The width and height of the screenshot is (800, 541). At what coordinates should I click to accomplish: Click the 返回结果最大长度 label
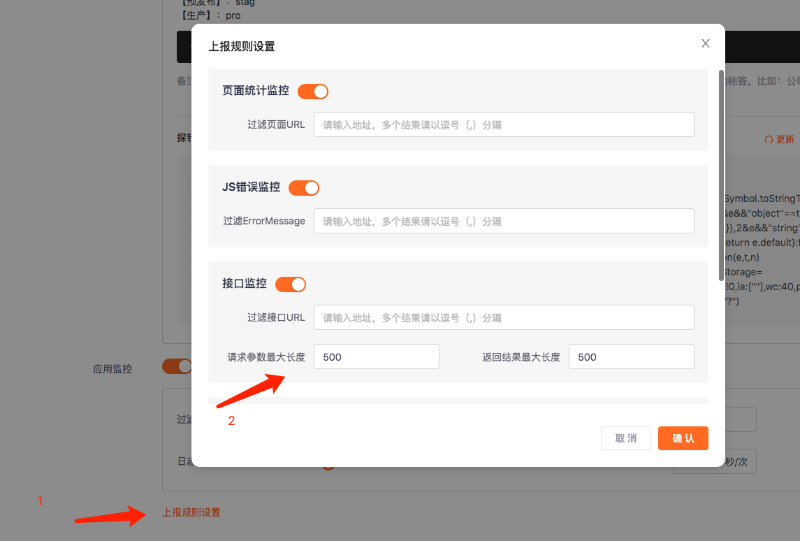pyautogui.click(x=521, y=357)
